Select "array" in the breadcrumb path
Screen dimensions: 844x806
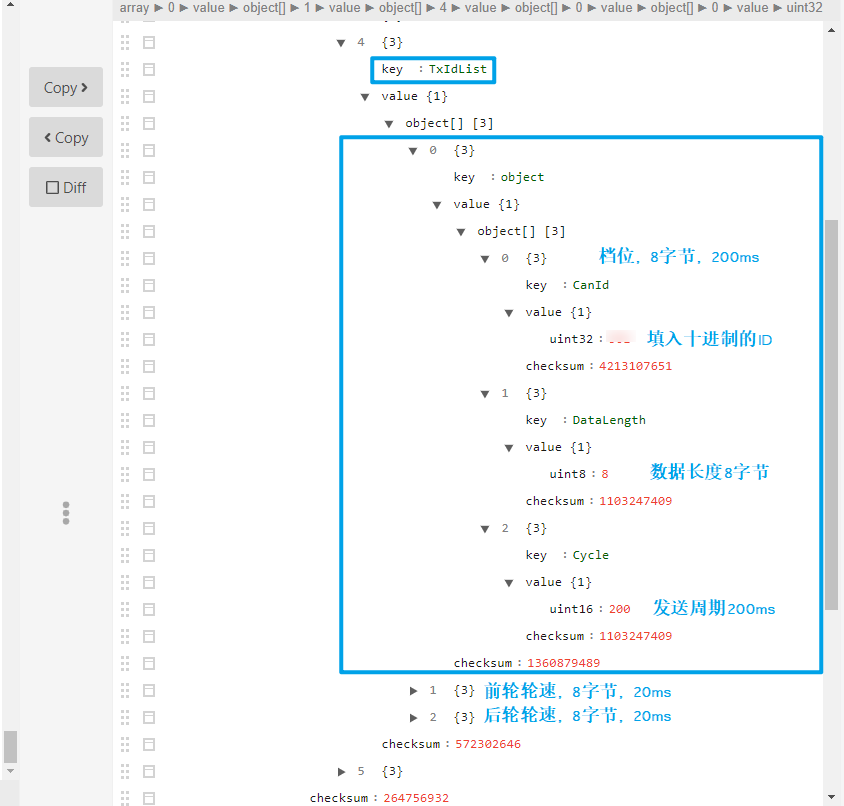tap(134, 8)
